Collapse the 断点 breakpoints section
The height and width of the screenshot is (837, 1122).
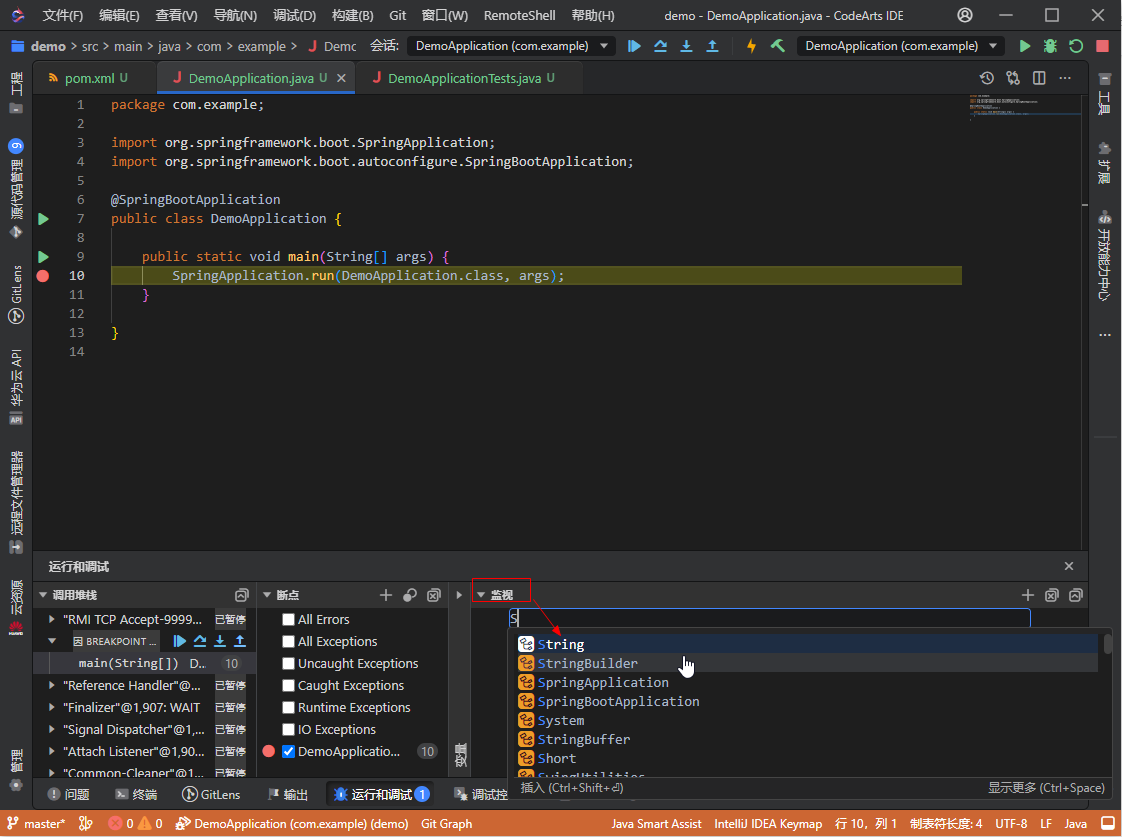point(266,594)
